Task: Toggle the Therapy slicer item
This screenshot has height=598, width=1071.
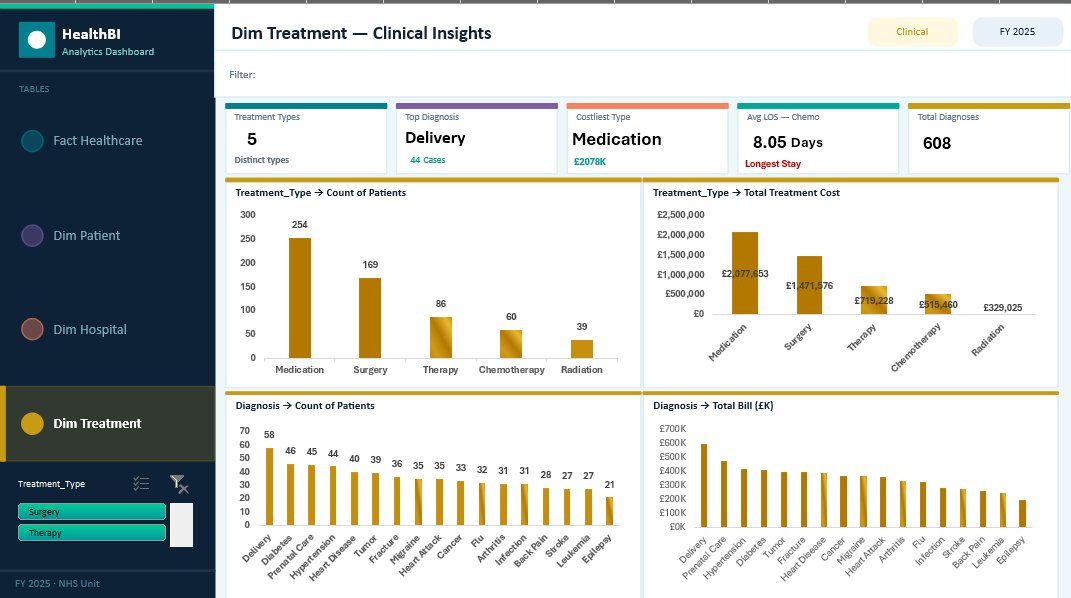Action: (92, 532)
